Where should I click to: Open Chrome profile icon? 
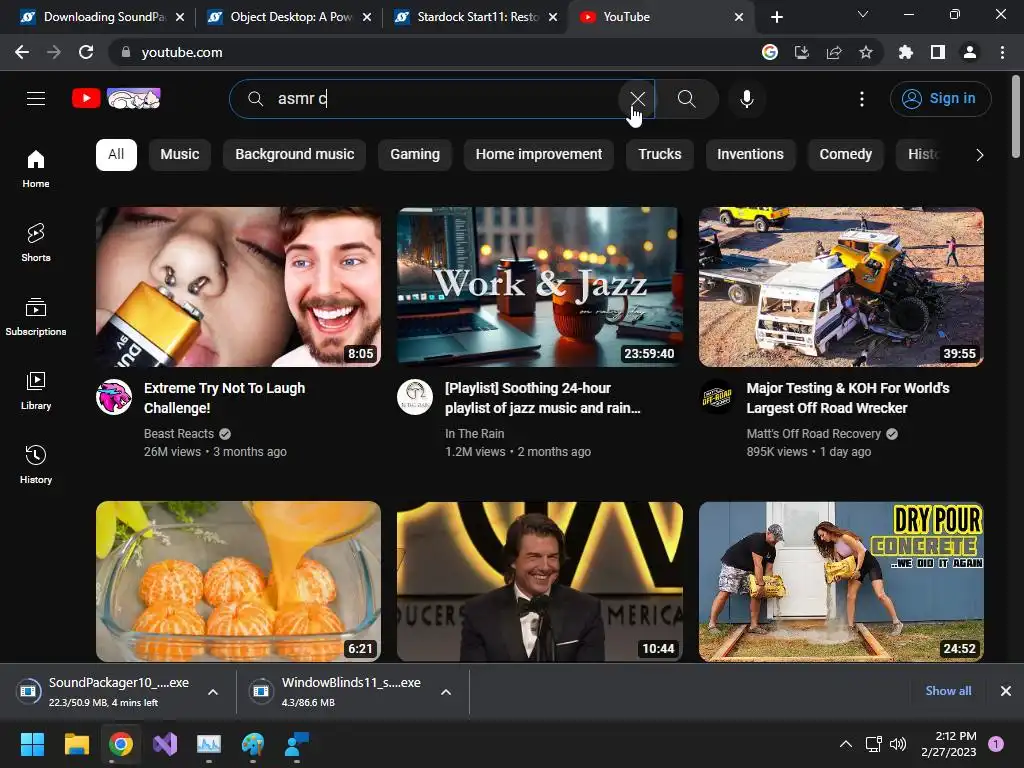point(970,52)
